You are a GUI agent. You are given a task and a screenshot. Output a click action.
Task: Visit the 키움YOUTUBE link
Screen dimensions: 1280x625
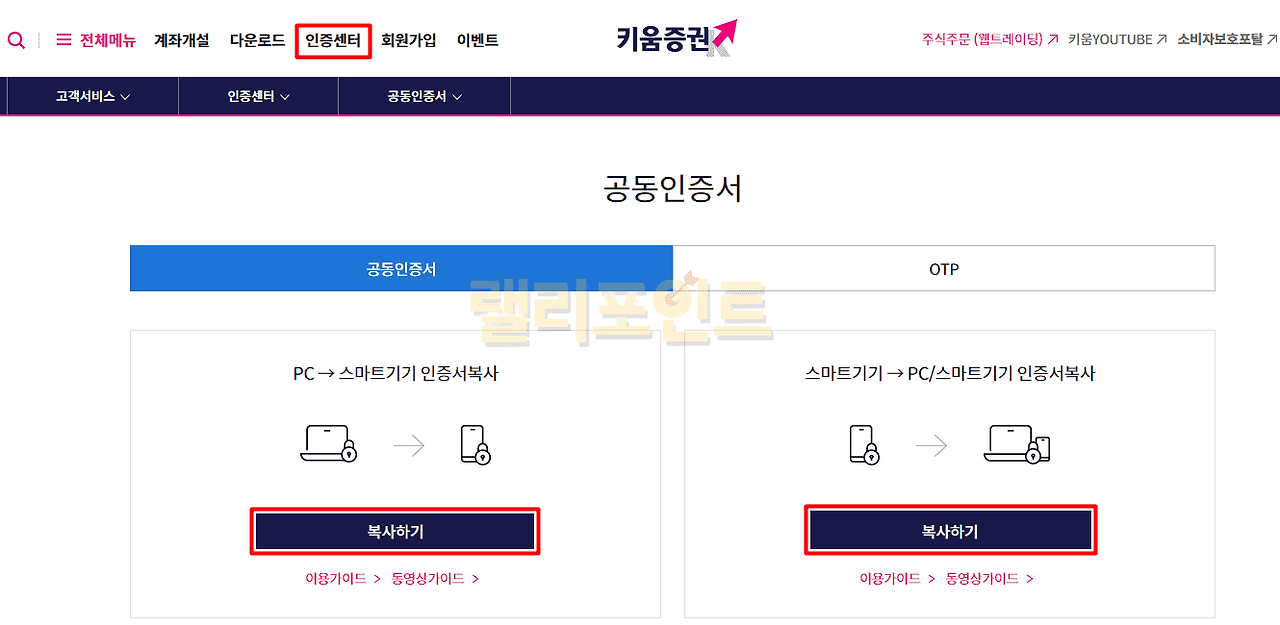[x=1117, y=40]
